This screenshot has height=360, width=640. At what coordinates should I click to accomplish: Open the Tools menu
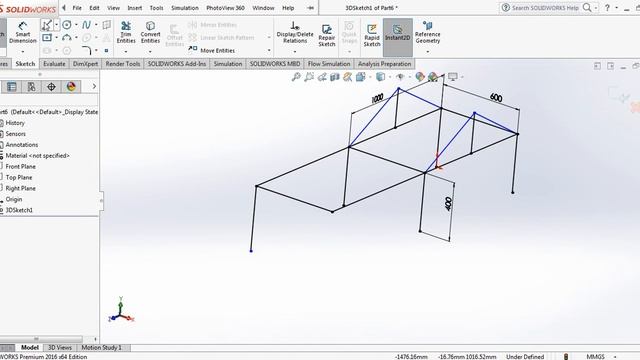pos(156,8)
